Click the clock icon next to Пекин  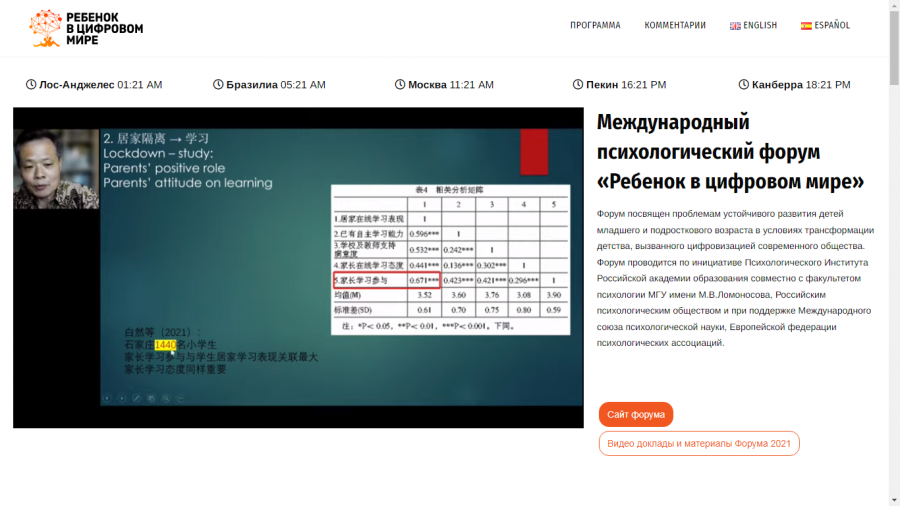[577, 84]
